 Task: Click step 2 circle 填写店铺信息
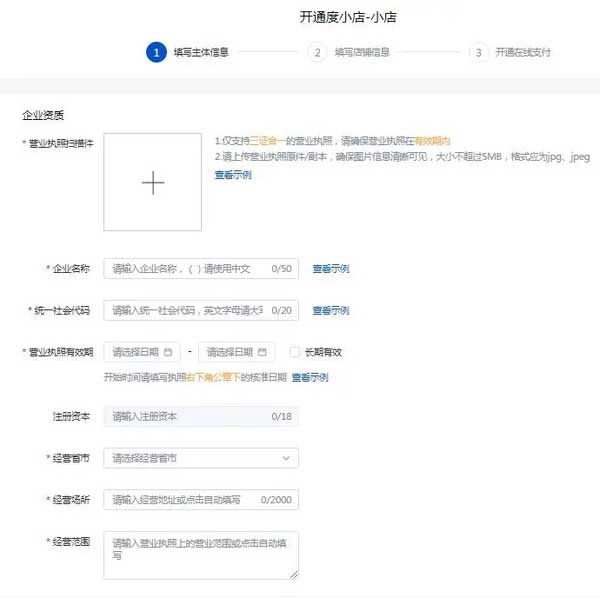[x=317, y=52]
